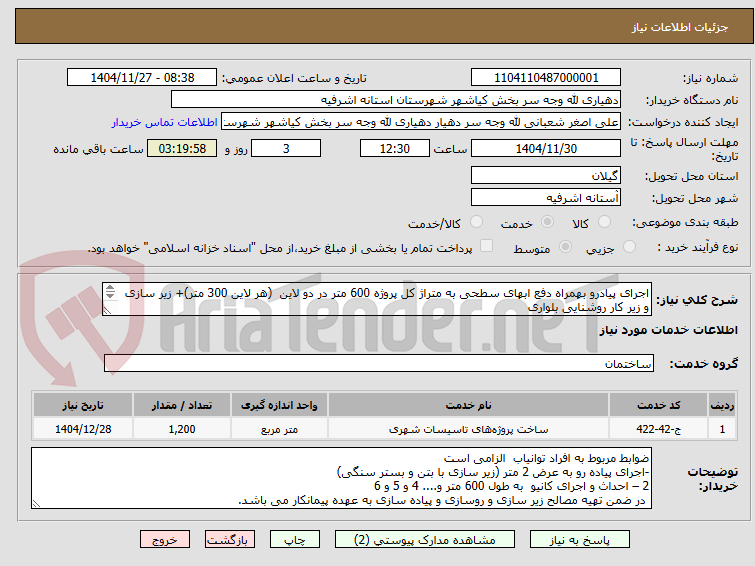
Task: Select the متوسط purchase type radio
Action: click(565, 247)
